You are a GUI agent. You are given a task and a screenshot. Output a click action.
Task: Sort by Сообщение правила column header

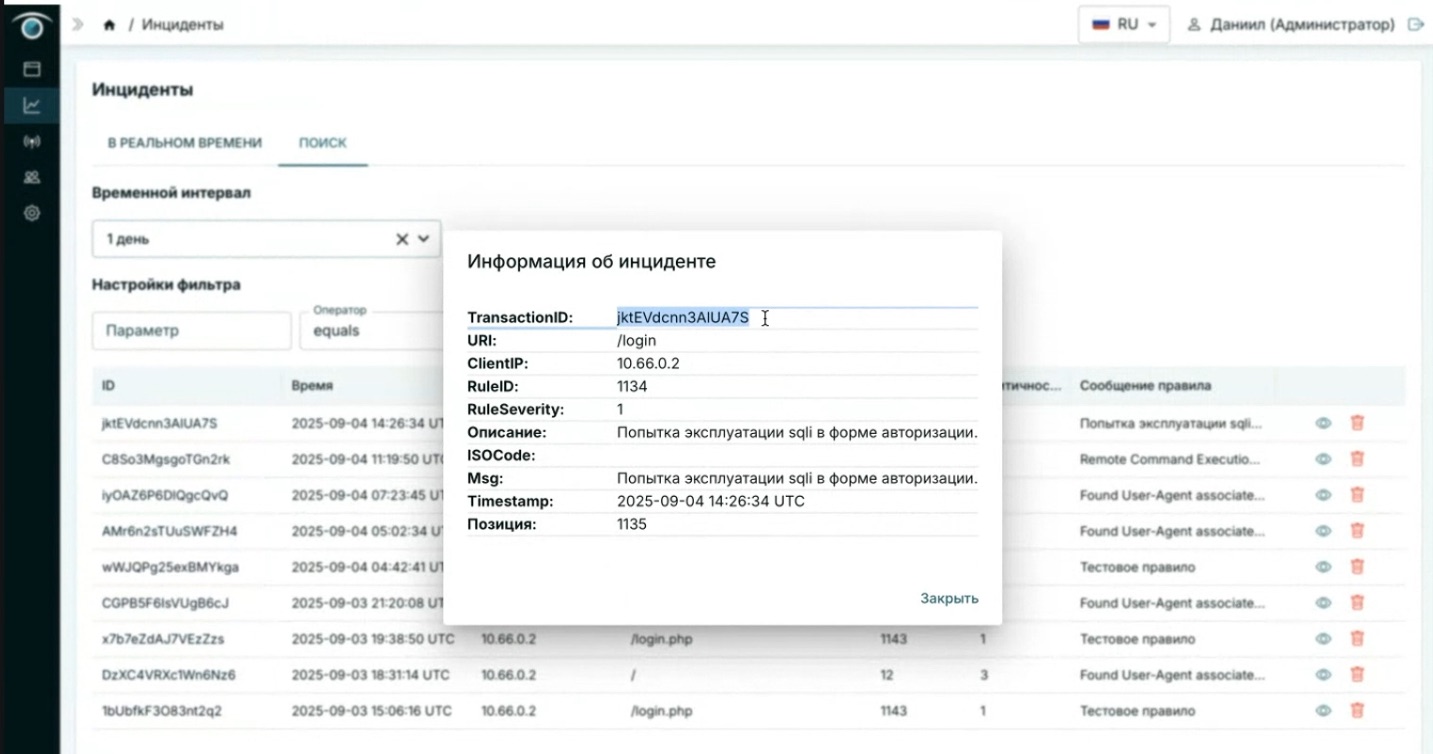coord(1146,385)
